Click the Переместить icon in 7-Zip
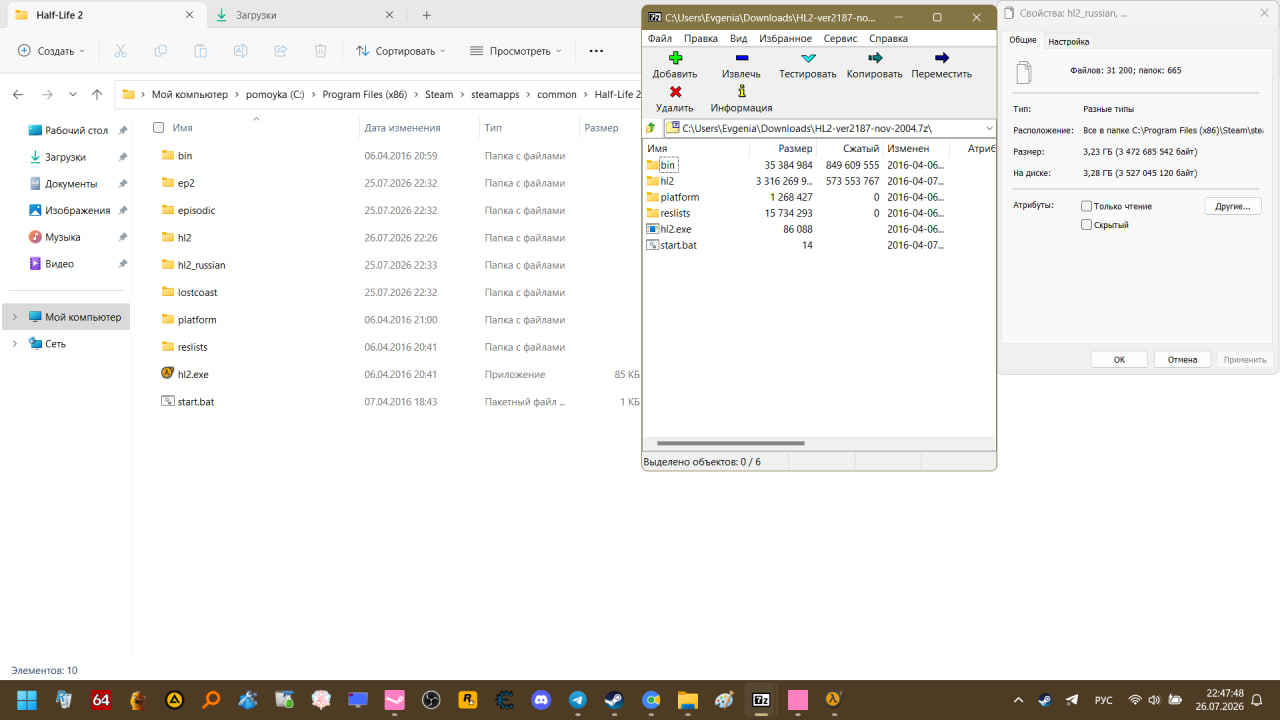Viewport: 1280px width, 720px height. tap(941, 58)
